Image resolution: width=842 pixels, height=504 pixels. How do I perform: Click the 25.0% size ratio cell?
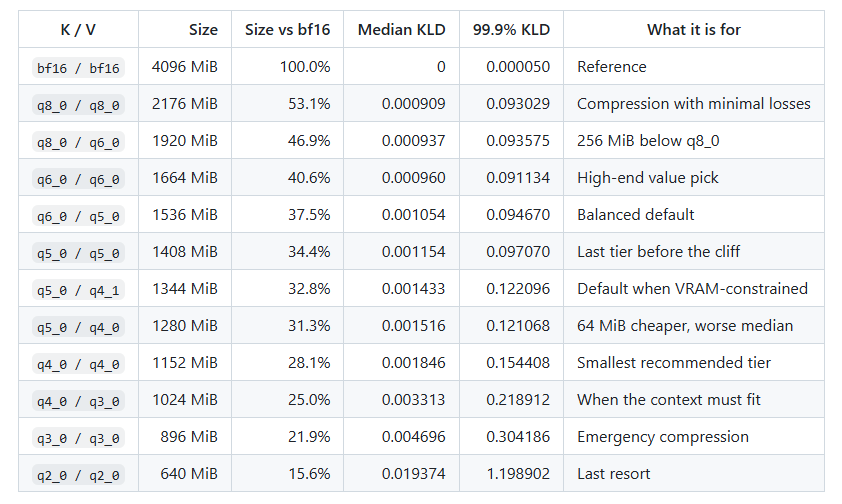click(x=309, y=400)
